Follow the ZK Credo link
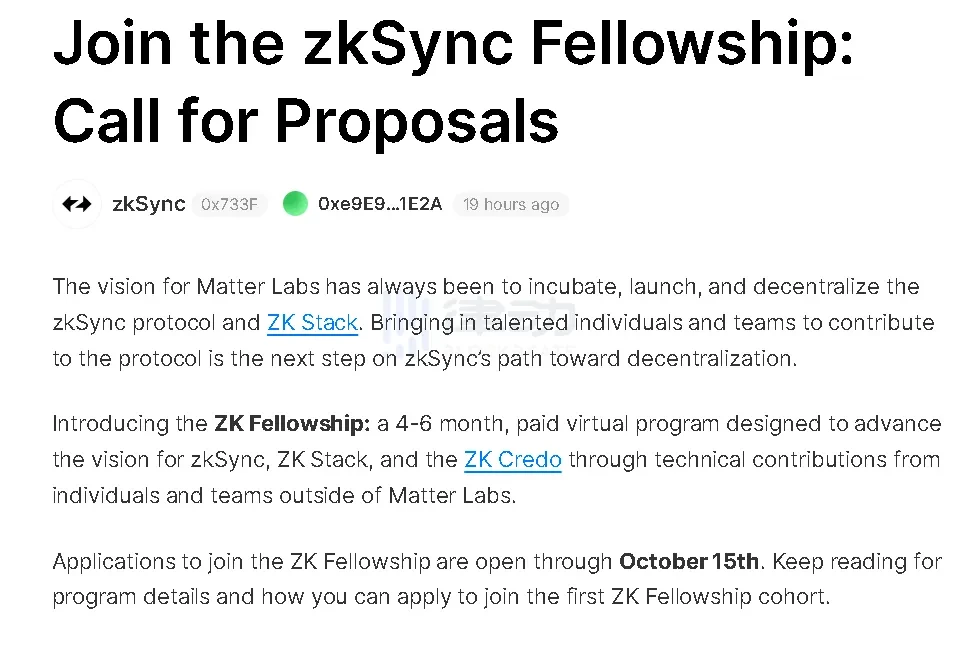Viewport: 959px width, 649px height. [512, 460]
